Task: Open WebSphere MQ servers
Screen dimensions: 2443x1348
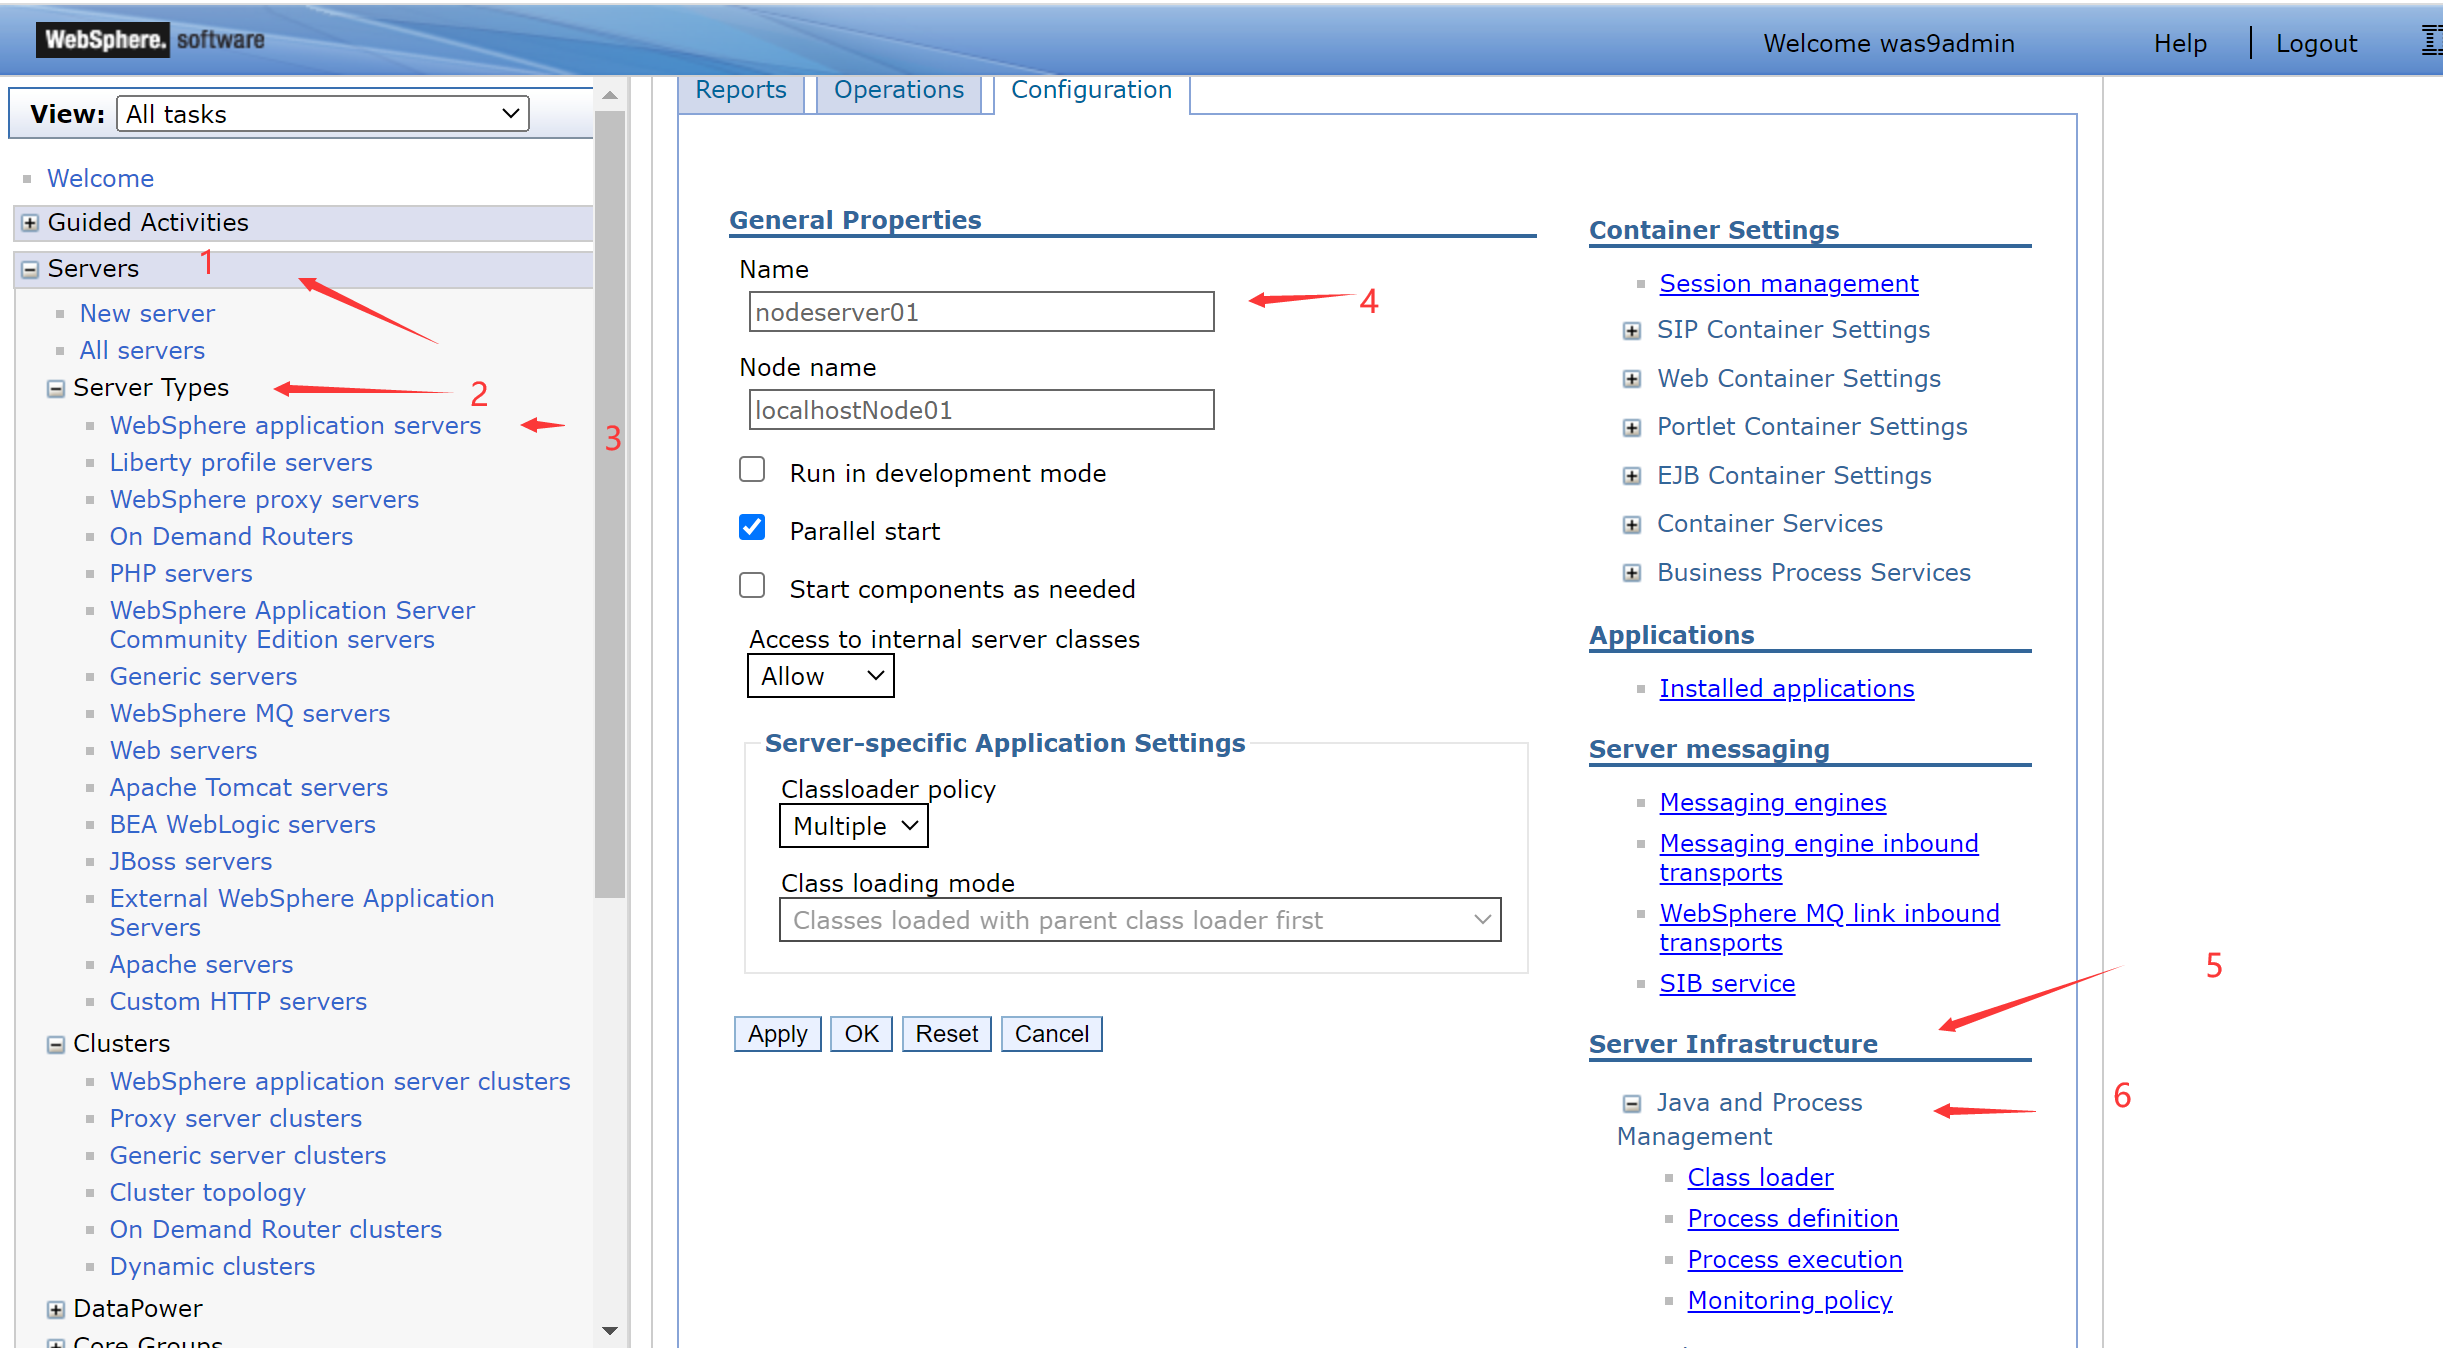Action: [x=250, y=714]
